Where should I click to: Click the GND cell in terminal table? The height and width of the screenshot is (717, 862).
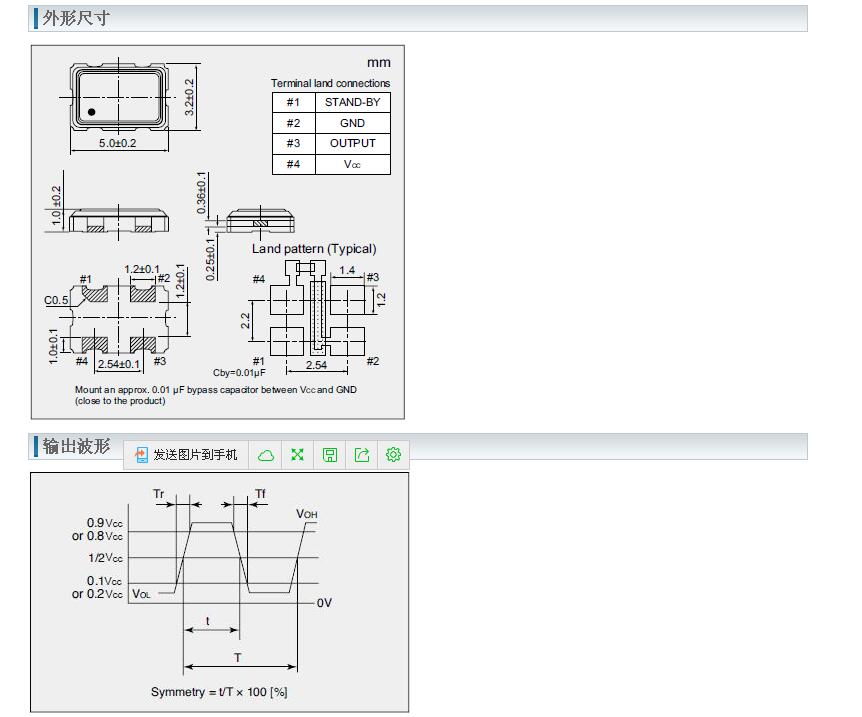[352, 123]
